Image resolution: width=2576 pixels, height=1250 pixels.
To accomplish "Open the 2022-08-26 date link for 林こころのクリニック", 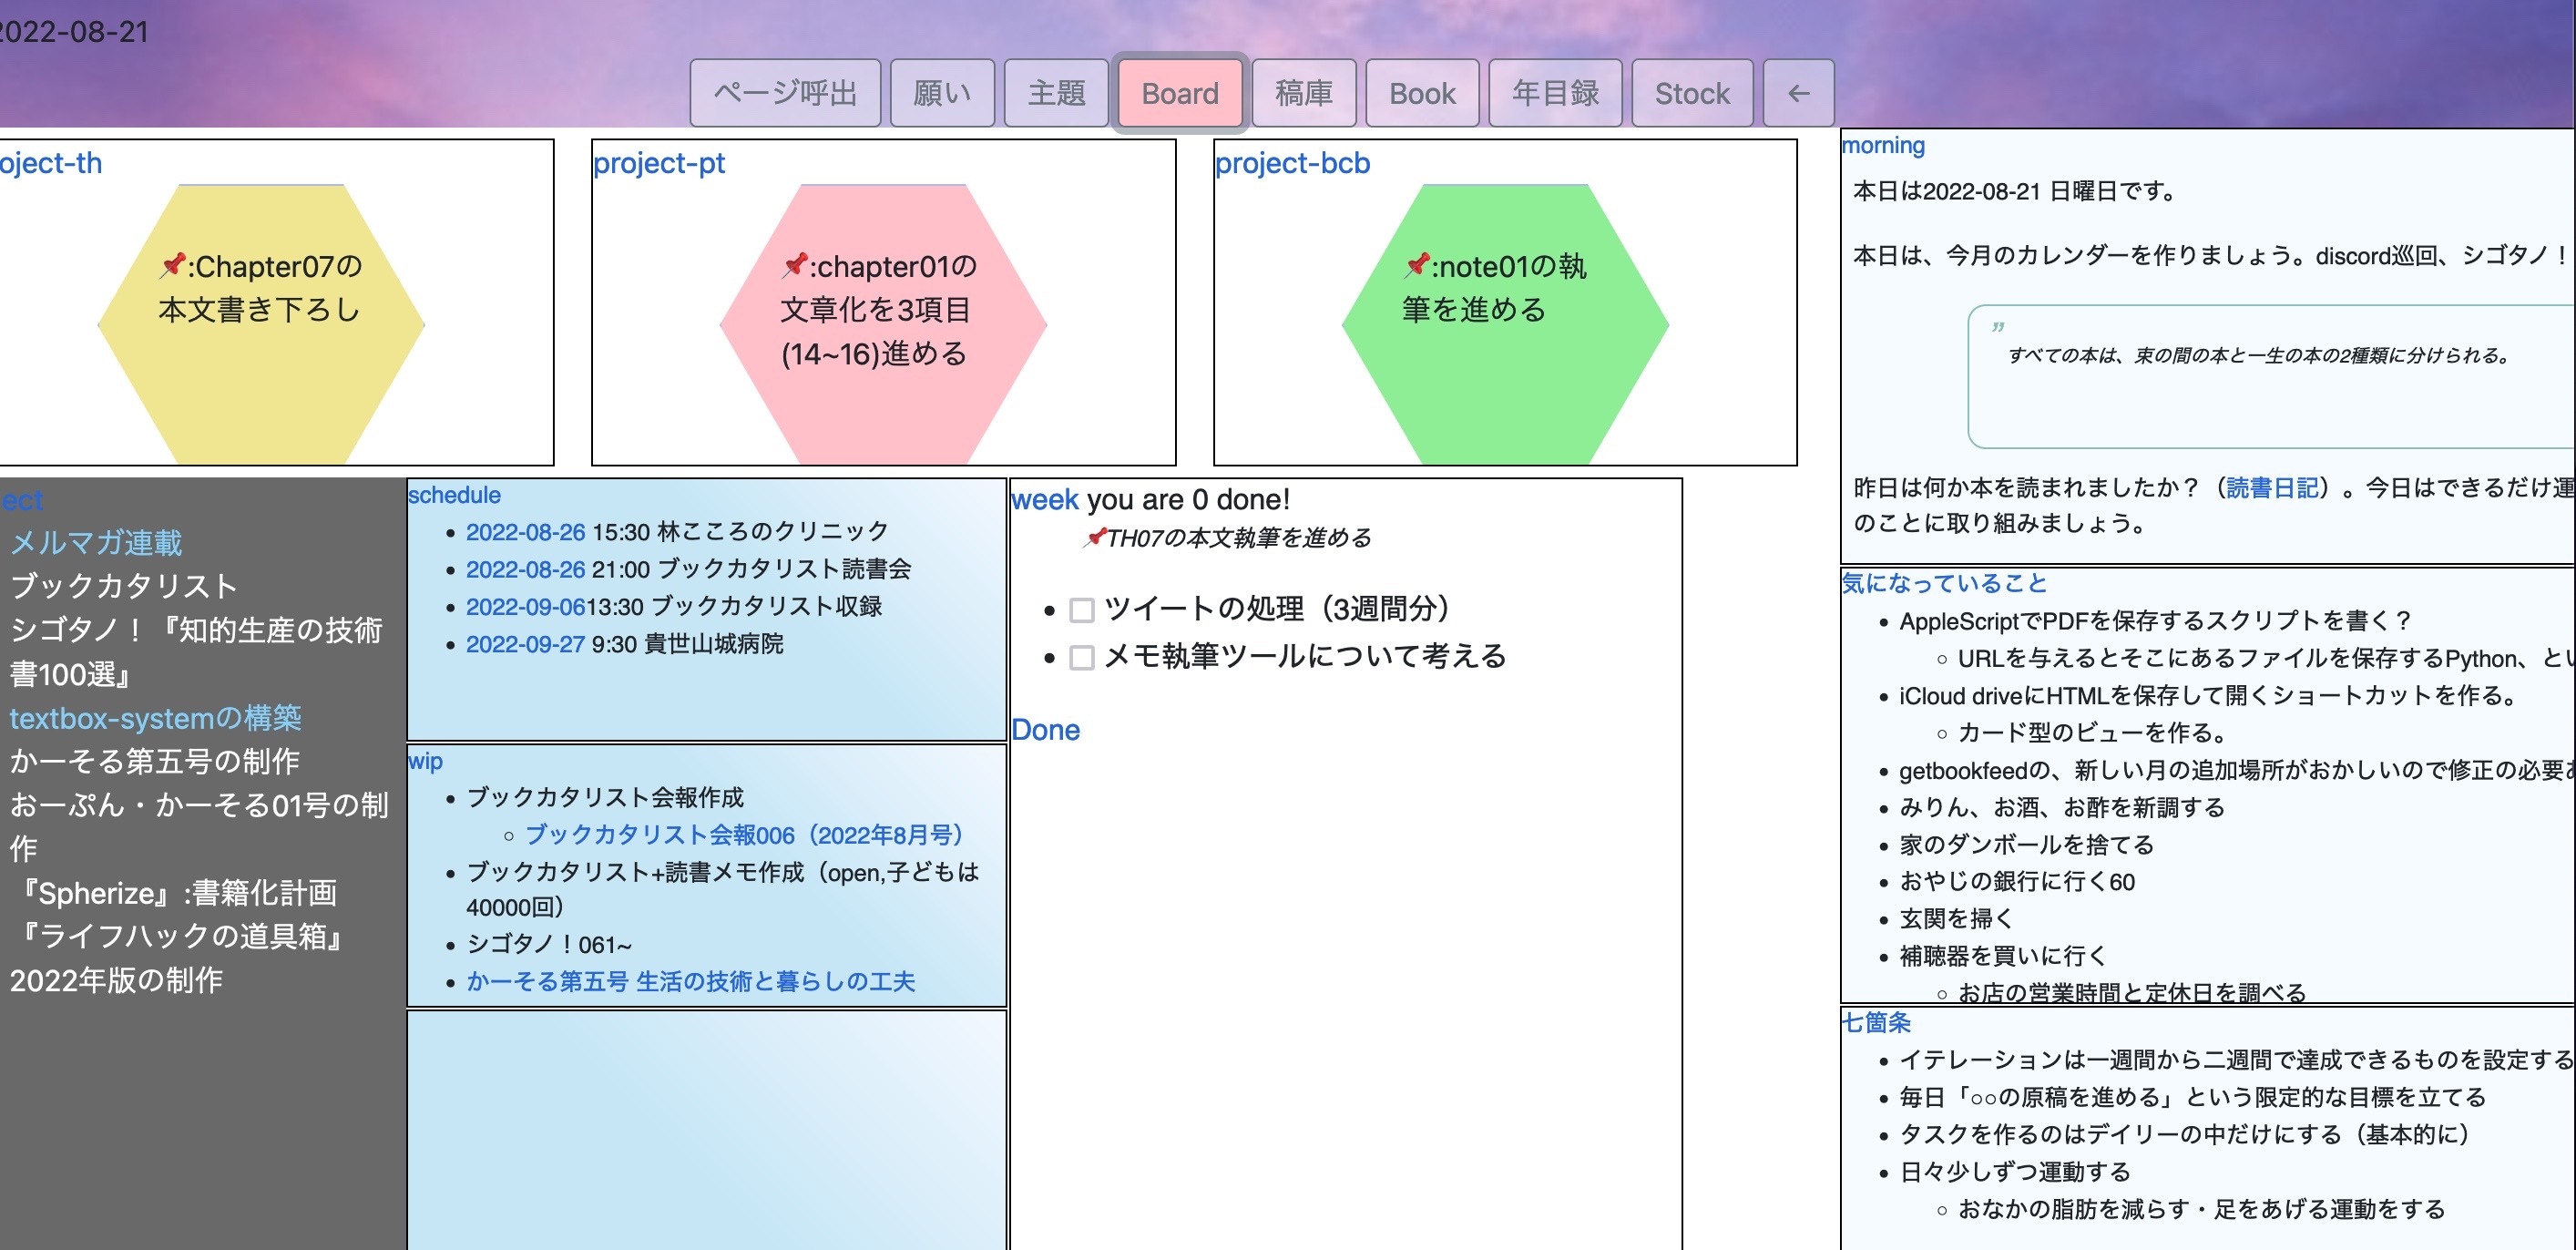I will [524, 532].
